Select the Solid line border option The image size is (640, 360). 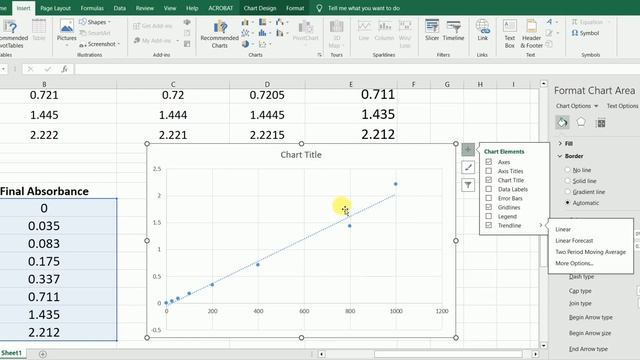click(x=567, y=181)
